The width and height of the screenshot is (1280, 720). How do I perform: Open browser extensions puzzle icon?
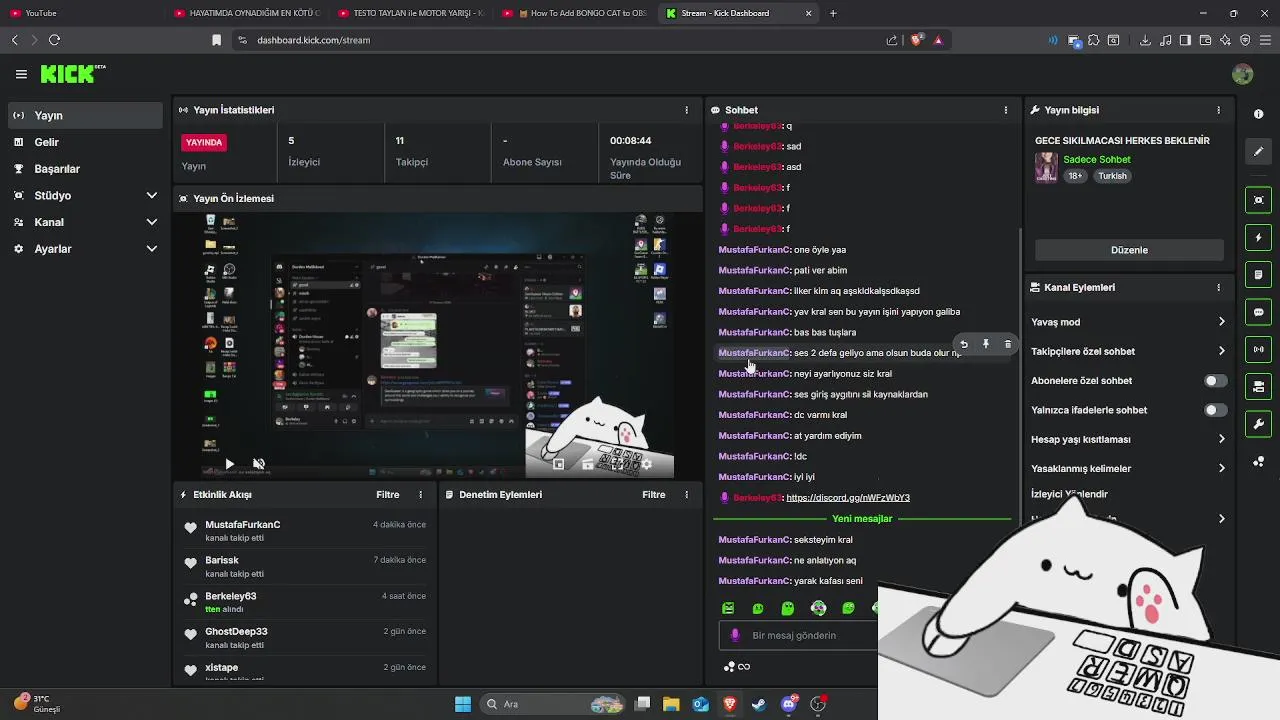pyautogui.click(x=1094, y=40)
